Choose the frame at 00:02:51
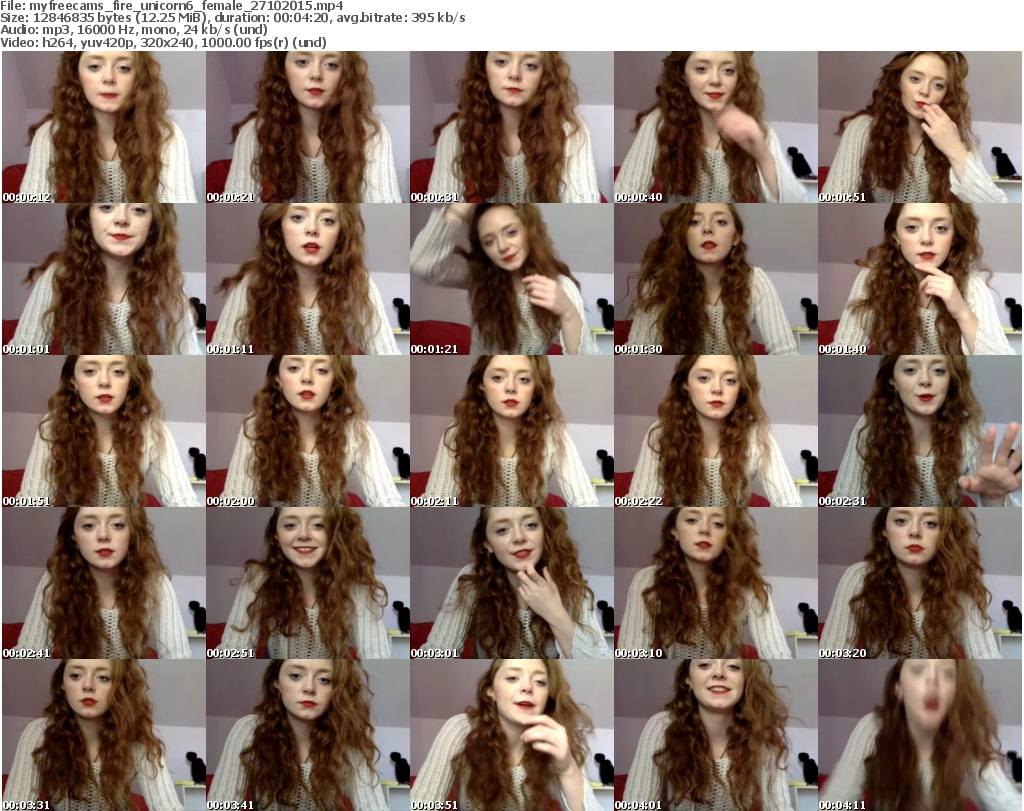1024x811 pixels. [x=308, y=583]
